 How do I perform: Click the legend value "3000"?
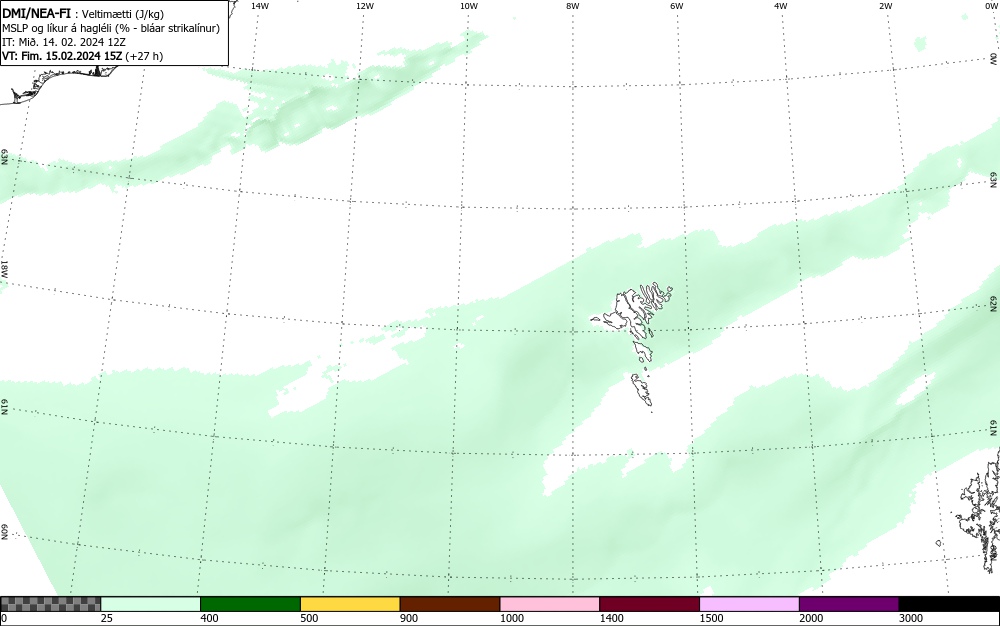pos(911,618)
